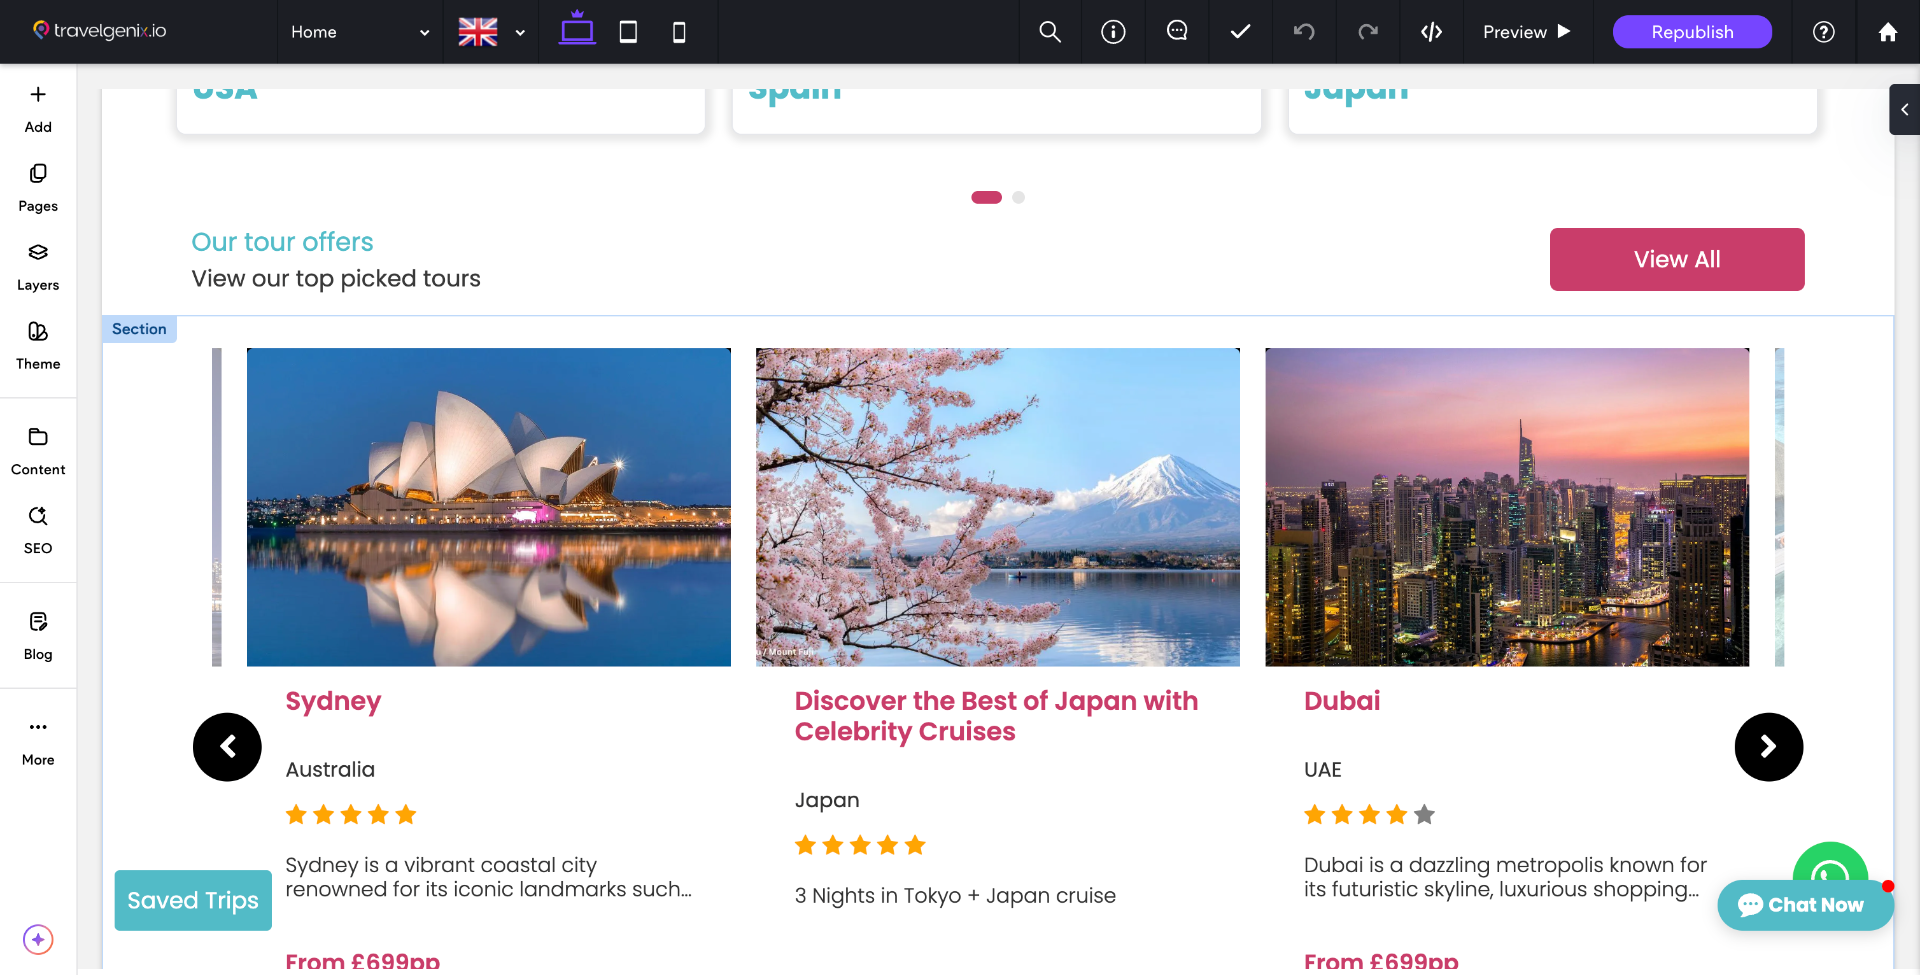Click the Chat Now bubble

tap(1804, 905)
